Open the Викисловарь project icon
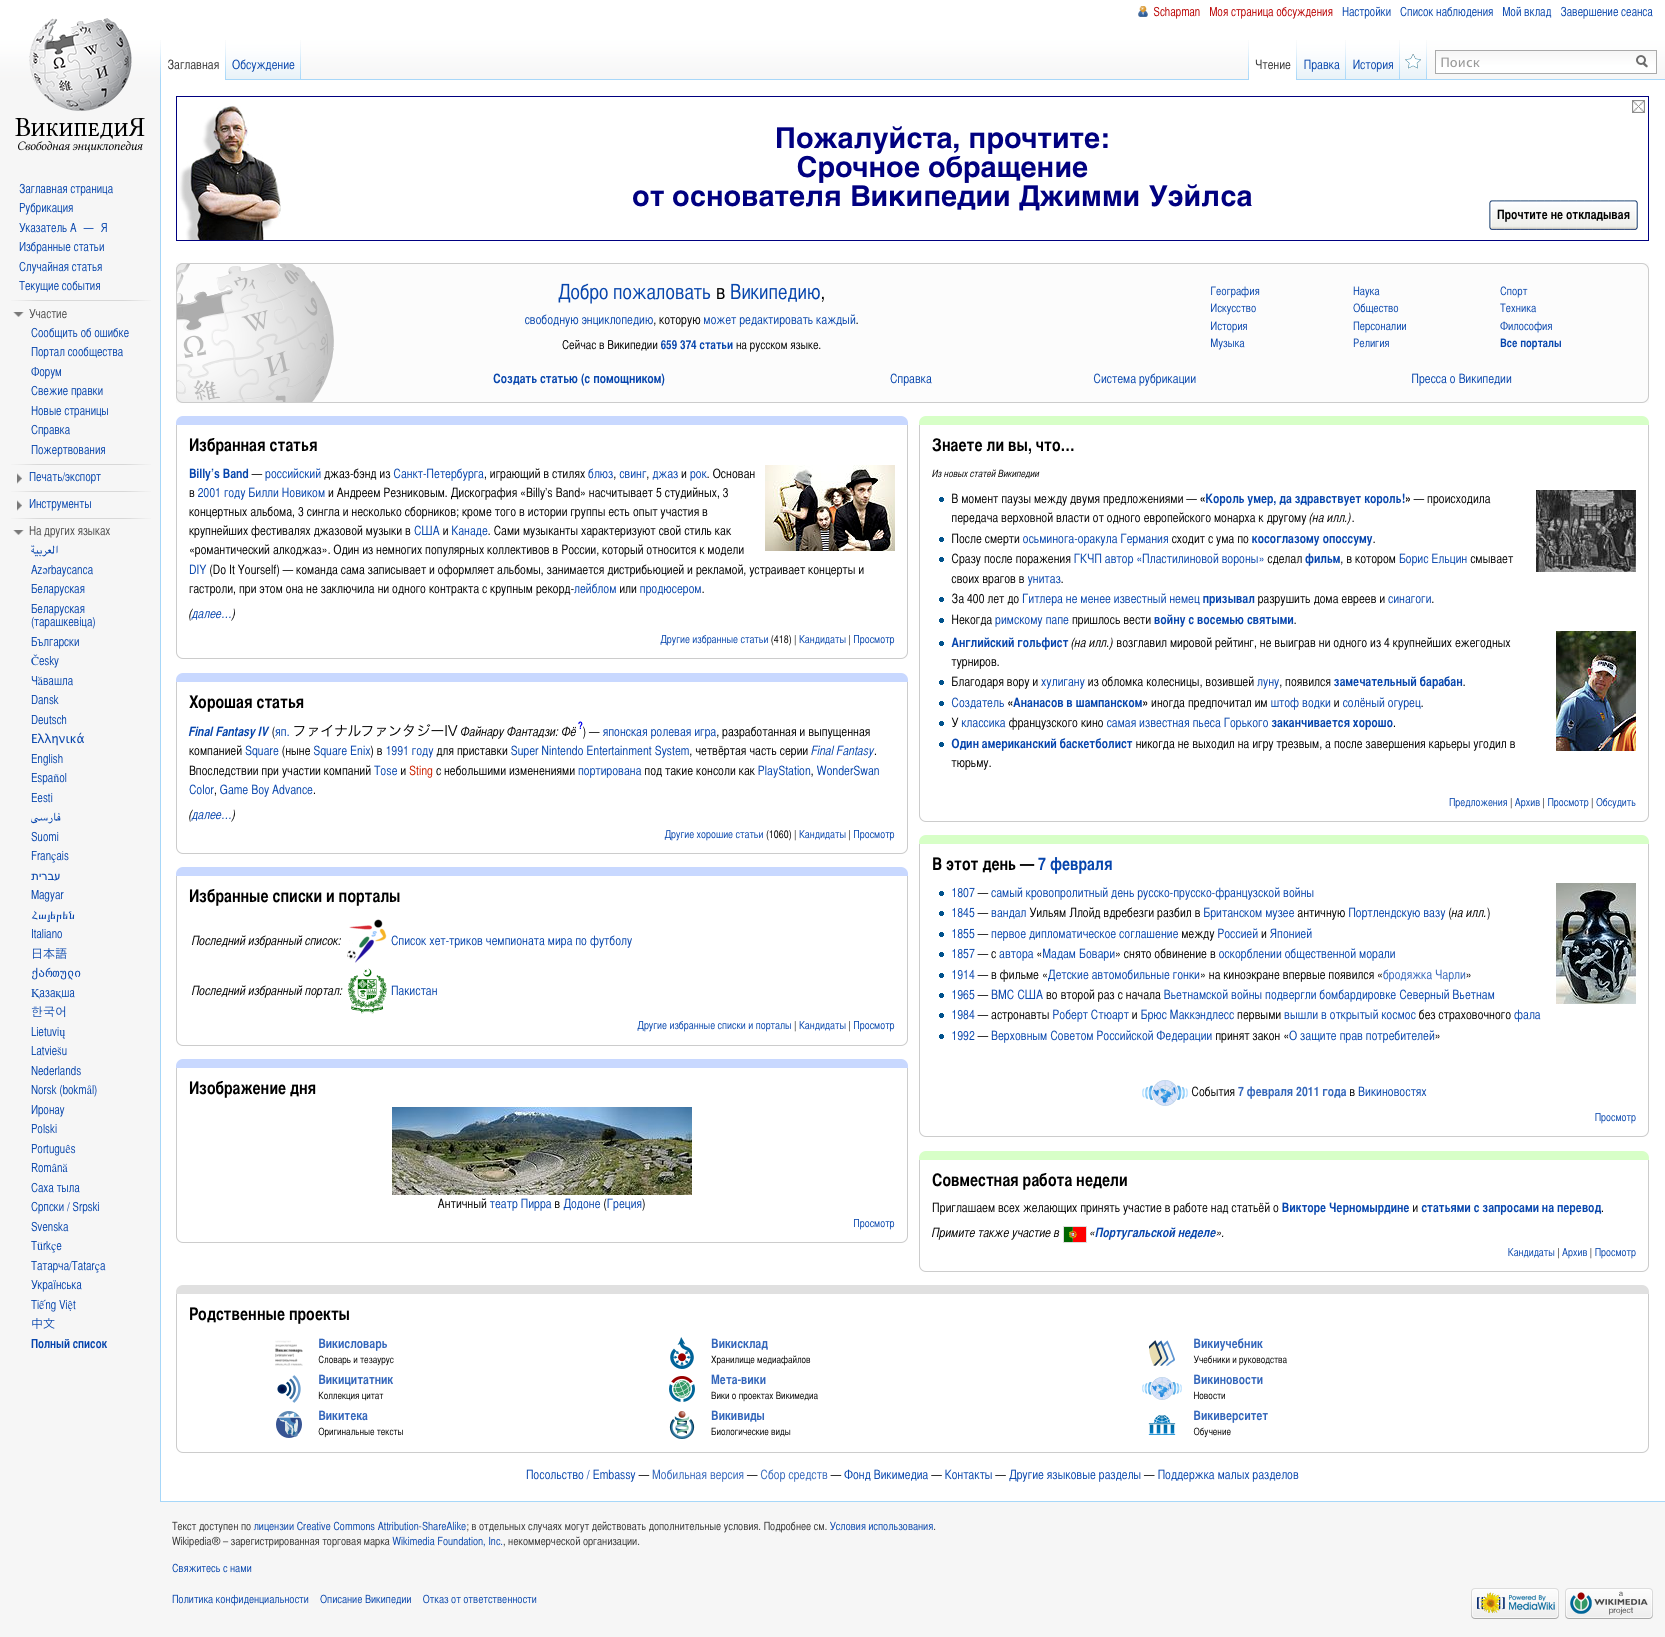This screenshot has width=1665, height=1637. tap(289, 1352)
